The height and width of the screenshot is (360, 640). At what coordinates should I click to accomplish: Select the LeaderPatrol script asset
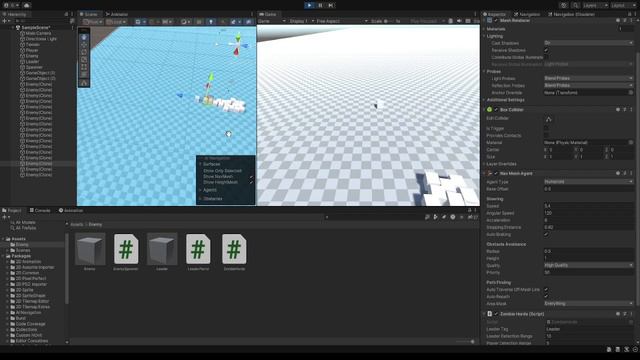[x=198, y=252]
